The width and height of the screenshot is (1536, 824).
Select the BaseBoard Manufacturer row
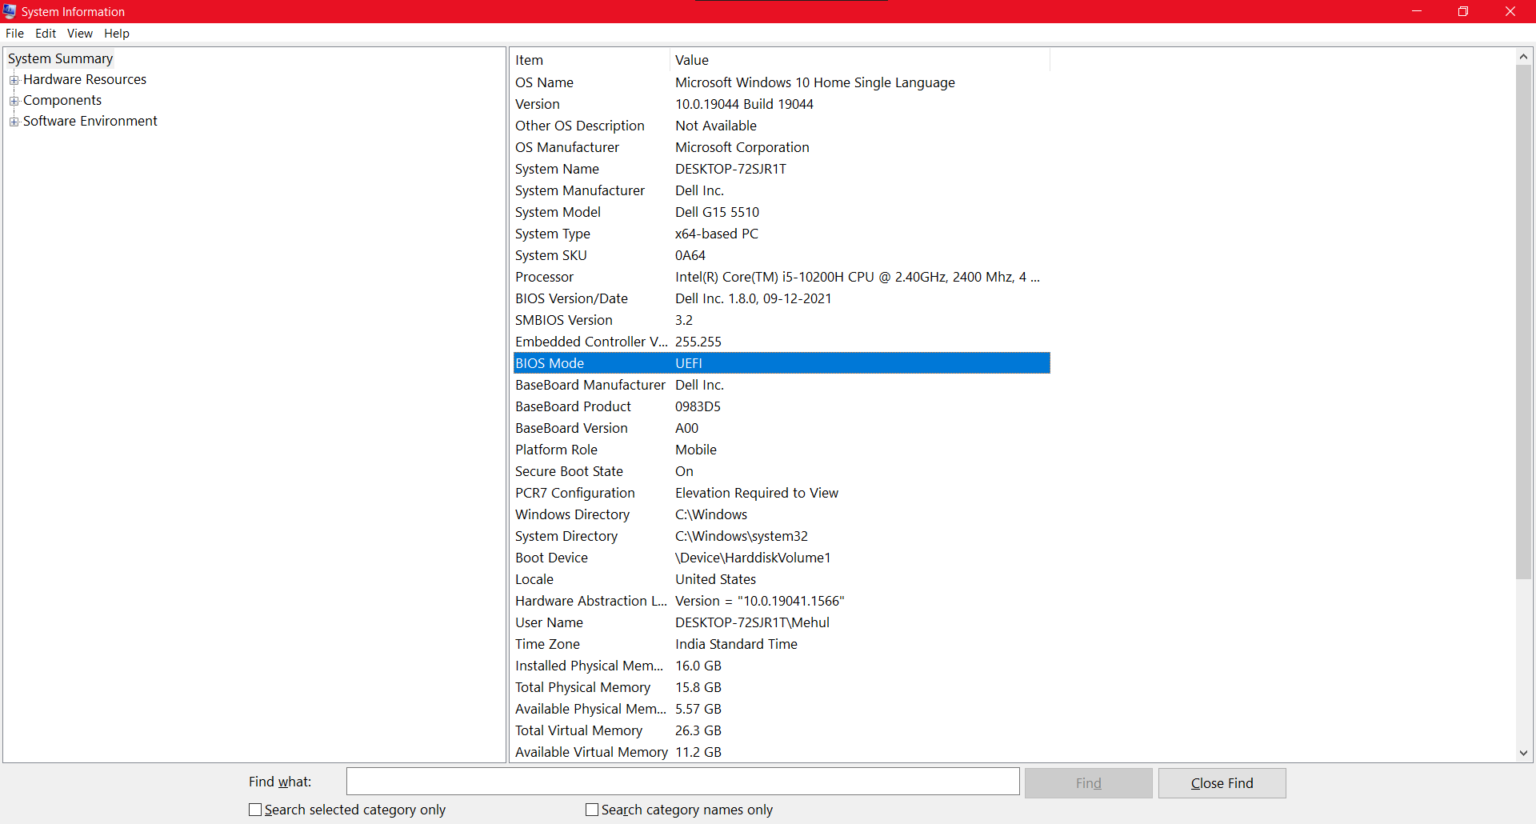pos(782,385)
